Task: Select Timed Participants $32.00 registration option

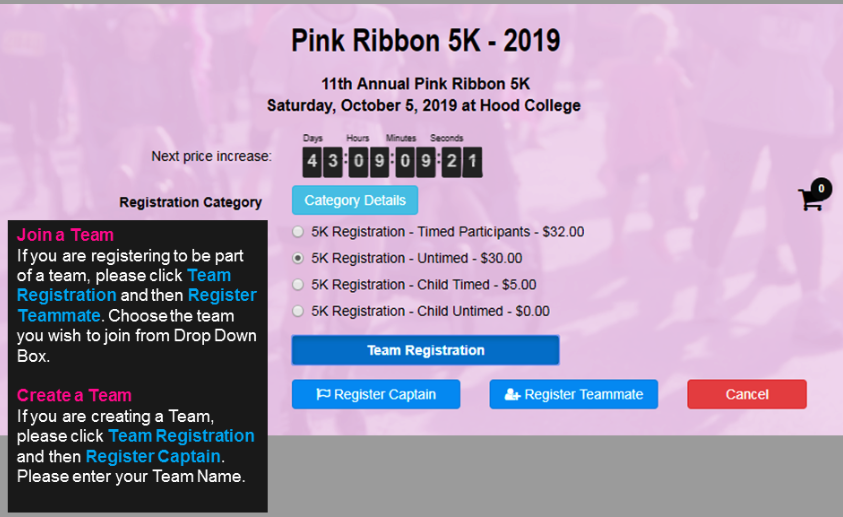Action: click(x=298, y=232)
